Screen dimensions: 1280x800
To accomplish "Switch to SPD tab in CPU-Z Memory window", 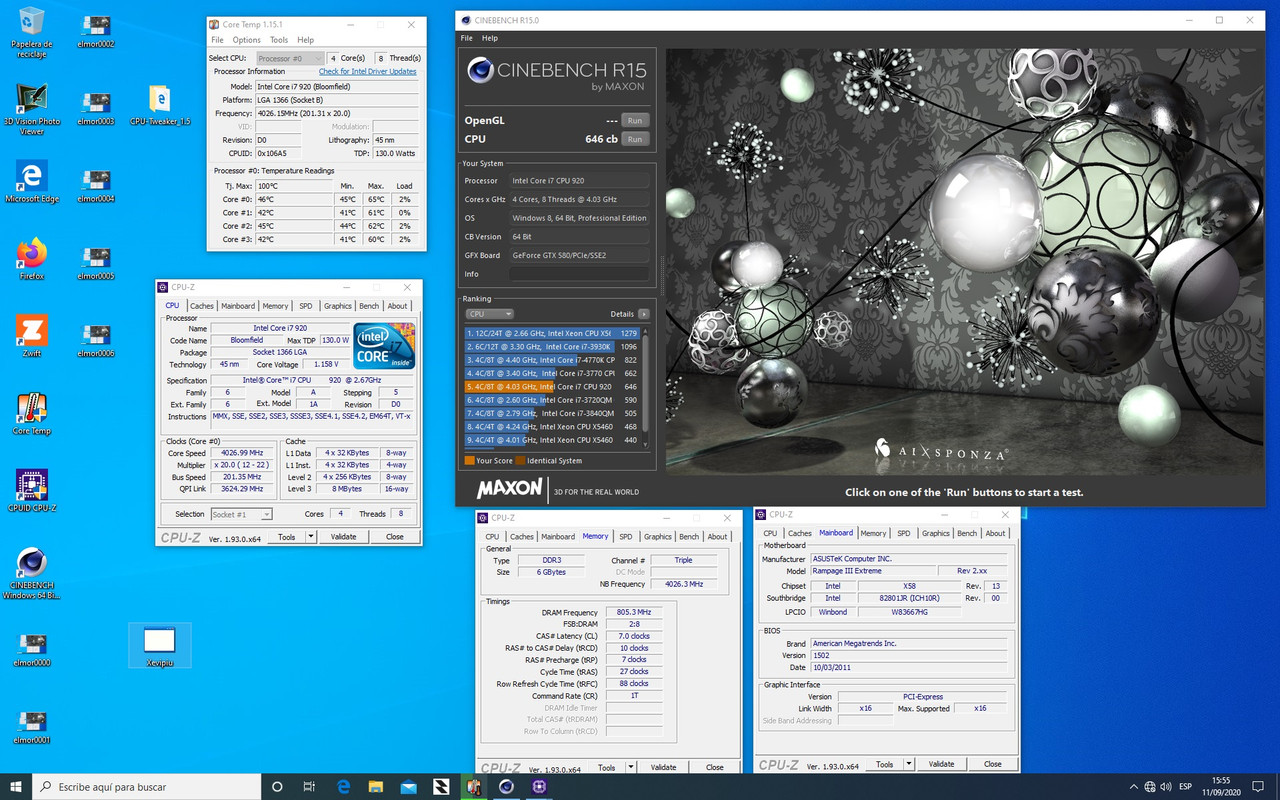I will pyautogui.click(x=626, y=536).
